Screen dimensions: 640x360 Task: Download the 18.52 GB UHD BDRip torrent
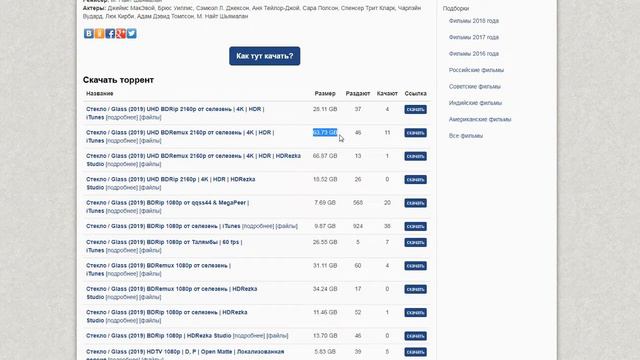(416, 180)
